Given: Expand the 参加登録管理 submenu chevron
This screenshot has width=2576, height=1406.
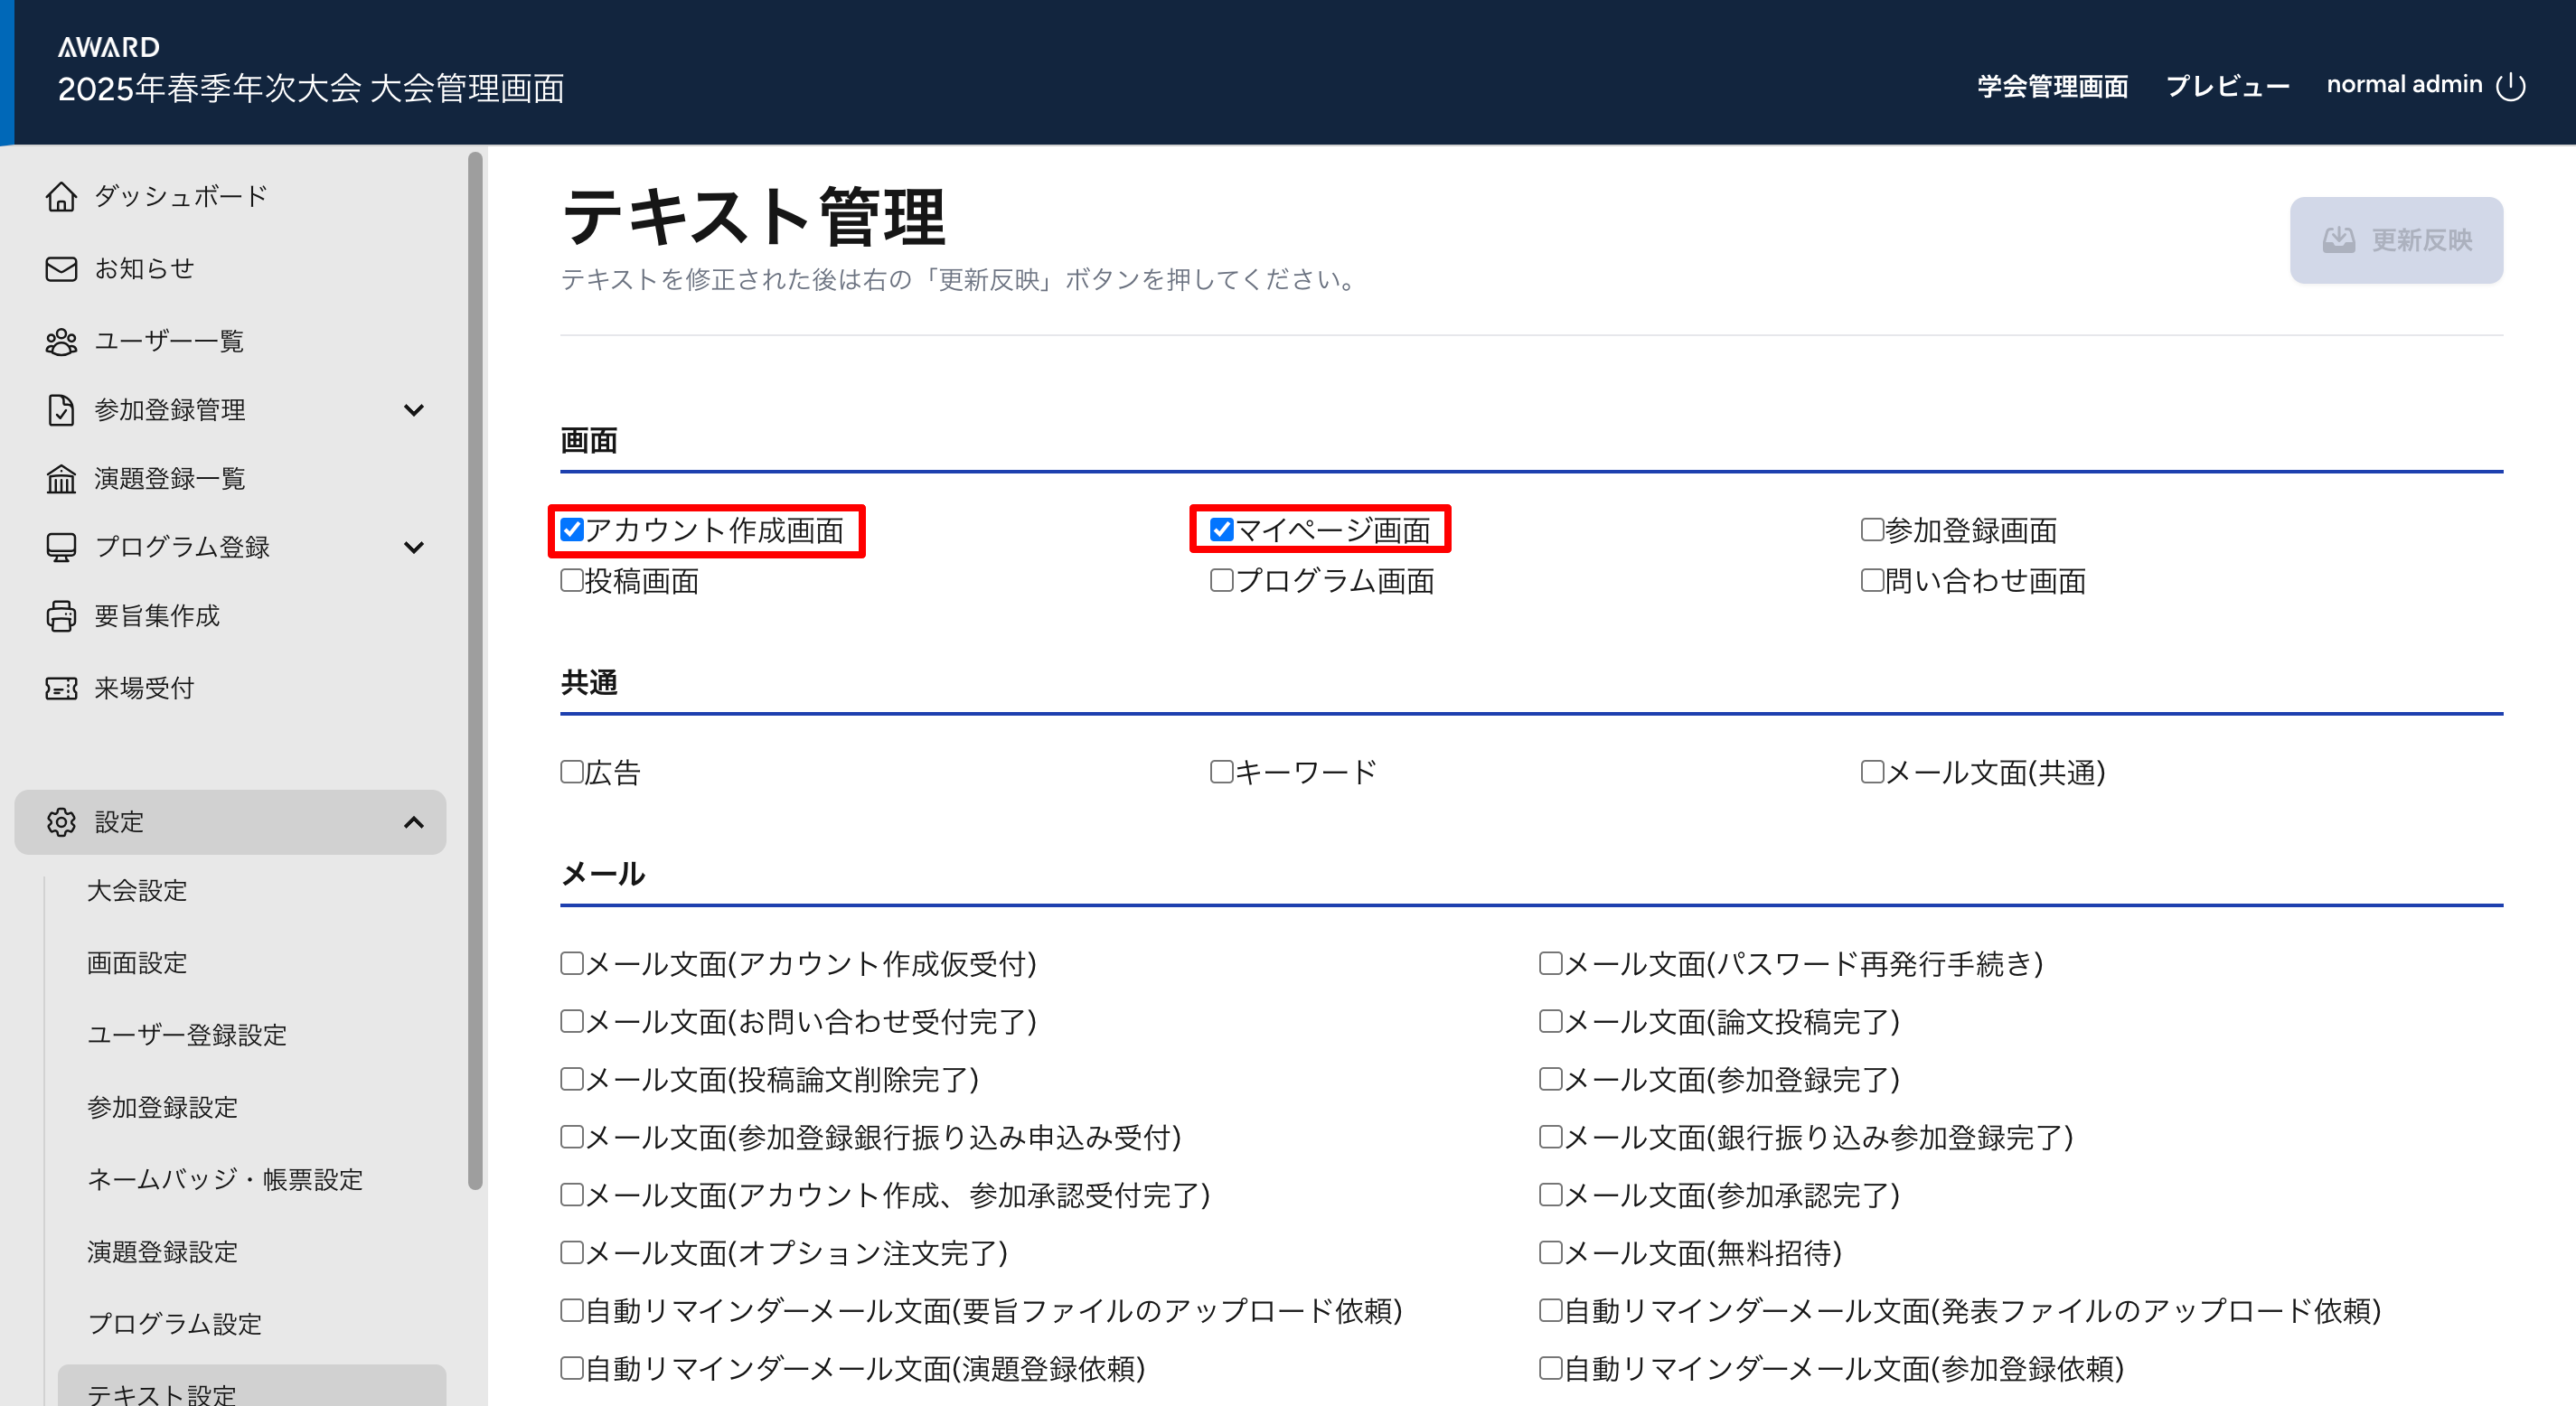Looking at the screenshot, I should (x=413, y=410).
